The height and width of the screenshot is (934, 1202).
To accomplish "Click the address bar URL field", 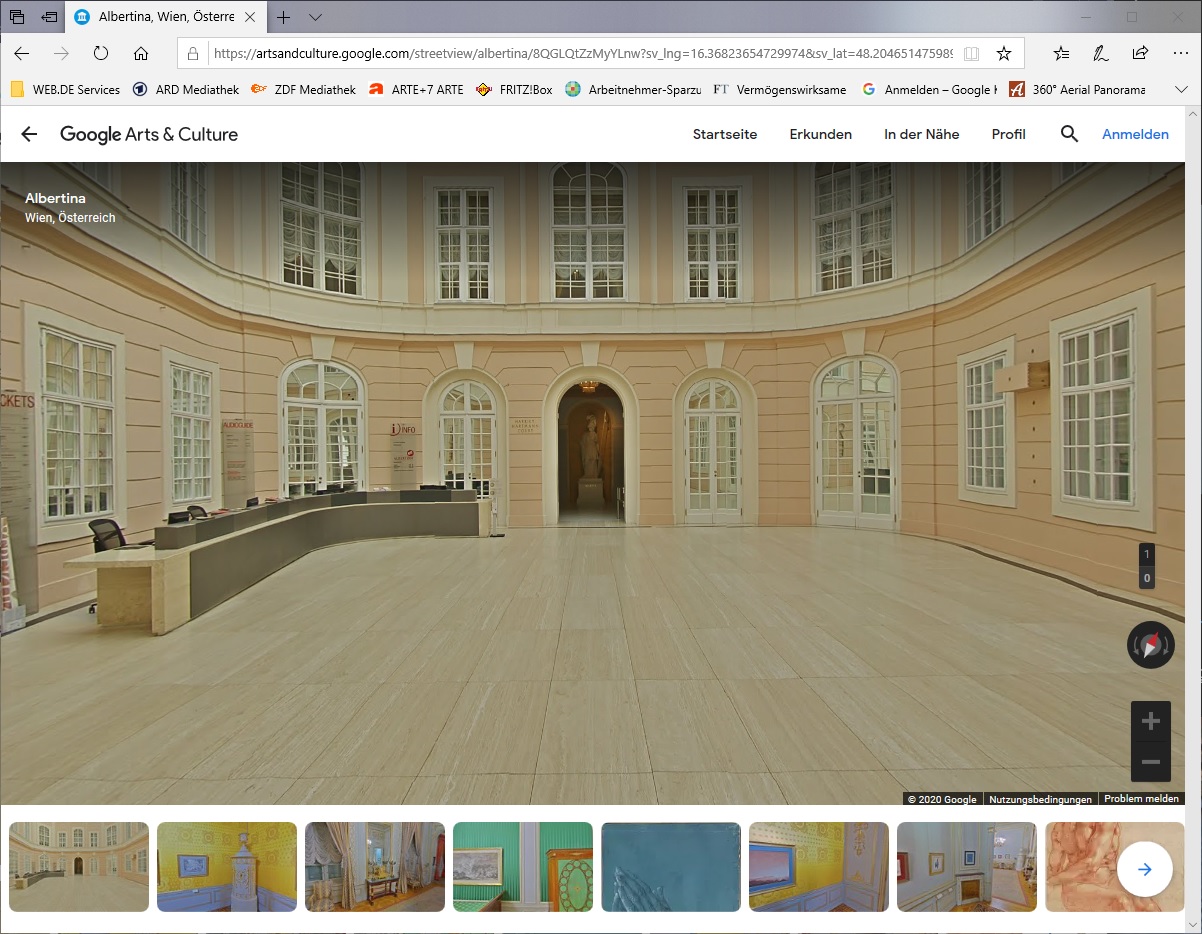I will pos(580,53).
